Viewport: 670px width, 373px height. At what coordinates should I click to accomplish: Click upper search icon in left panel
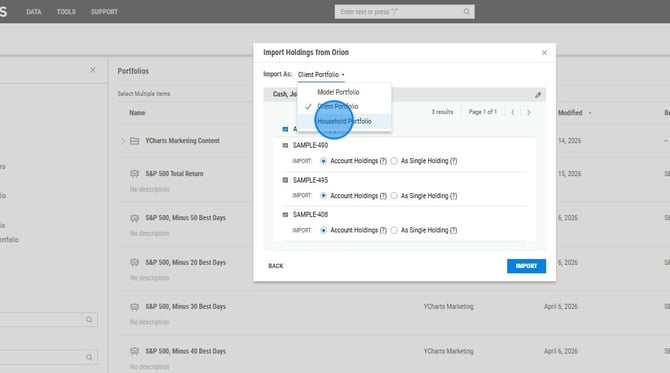coord(89,320)
